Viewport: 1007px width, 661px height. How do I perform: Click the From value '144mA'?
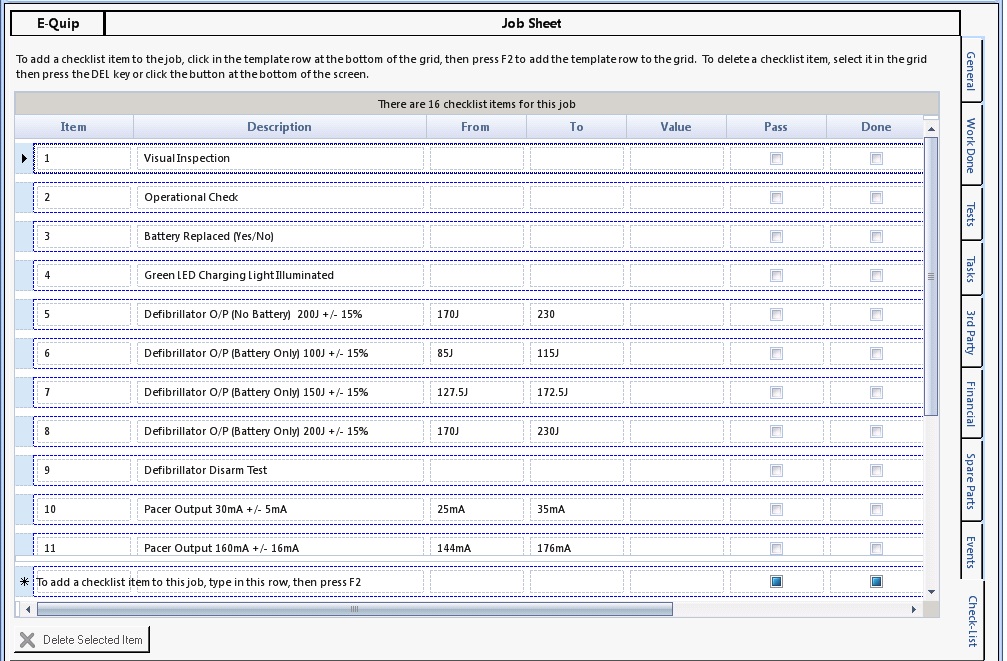click(477, 547)
